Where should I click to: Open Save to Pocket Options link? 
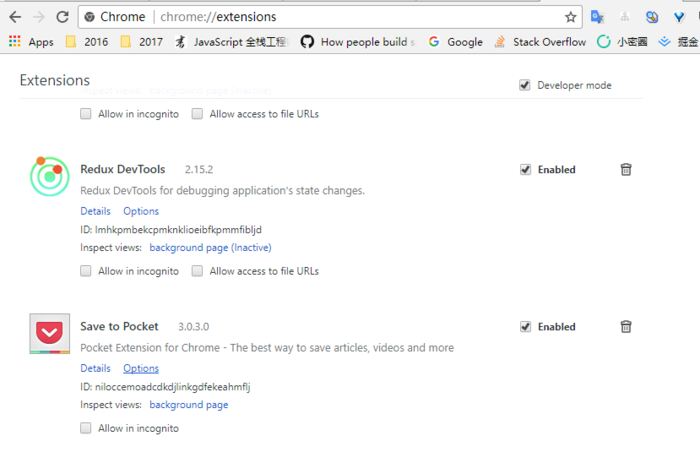(x=141, y=368)
